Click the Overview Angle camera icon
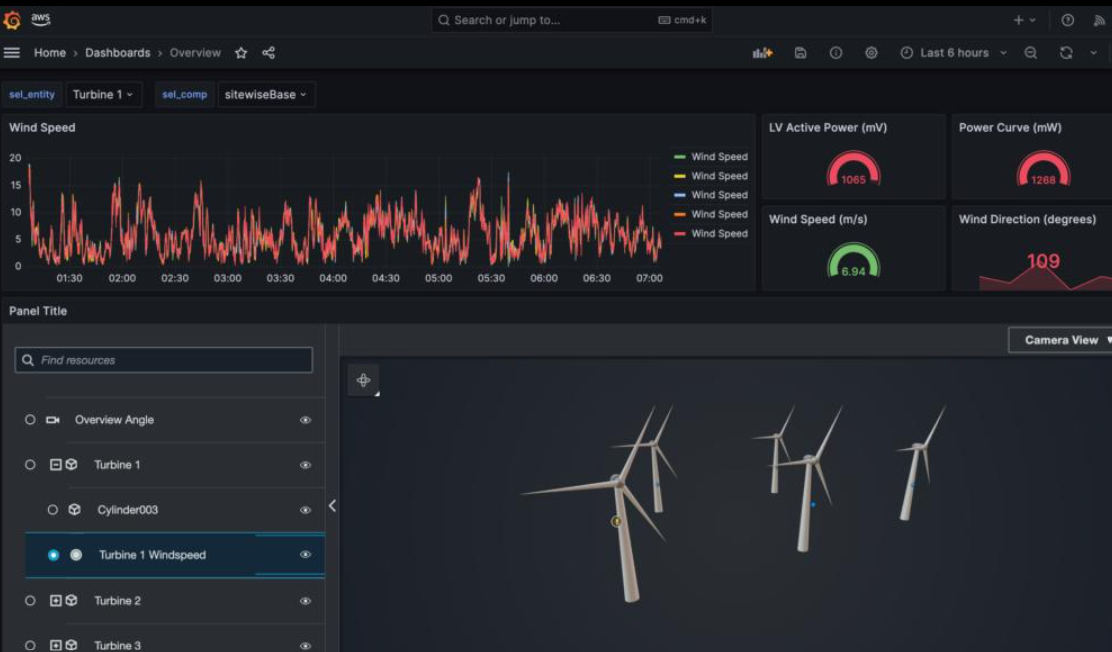 tap(52, 420)
